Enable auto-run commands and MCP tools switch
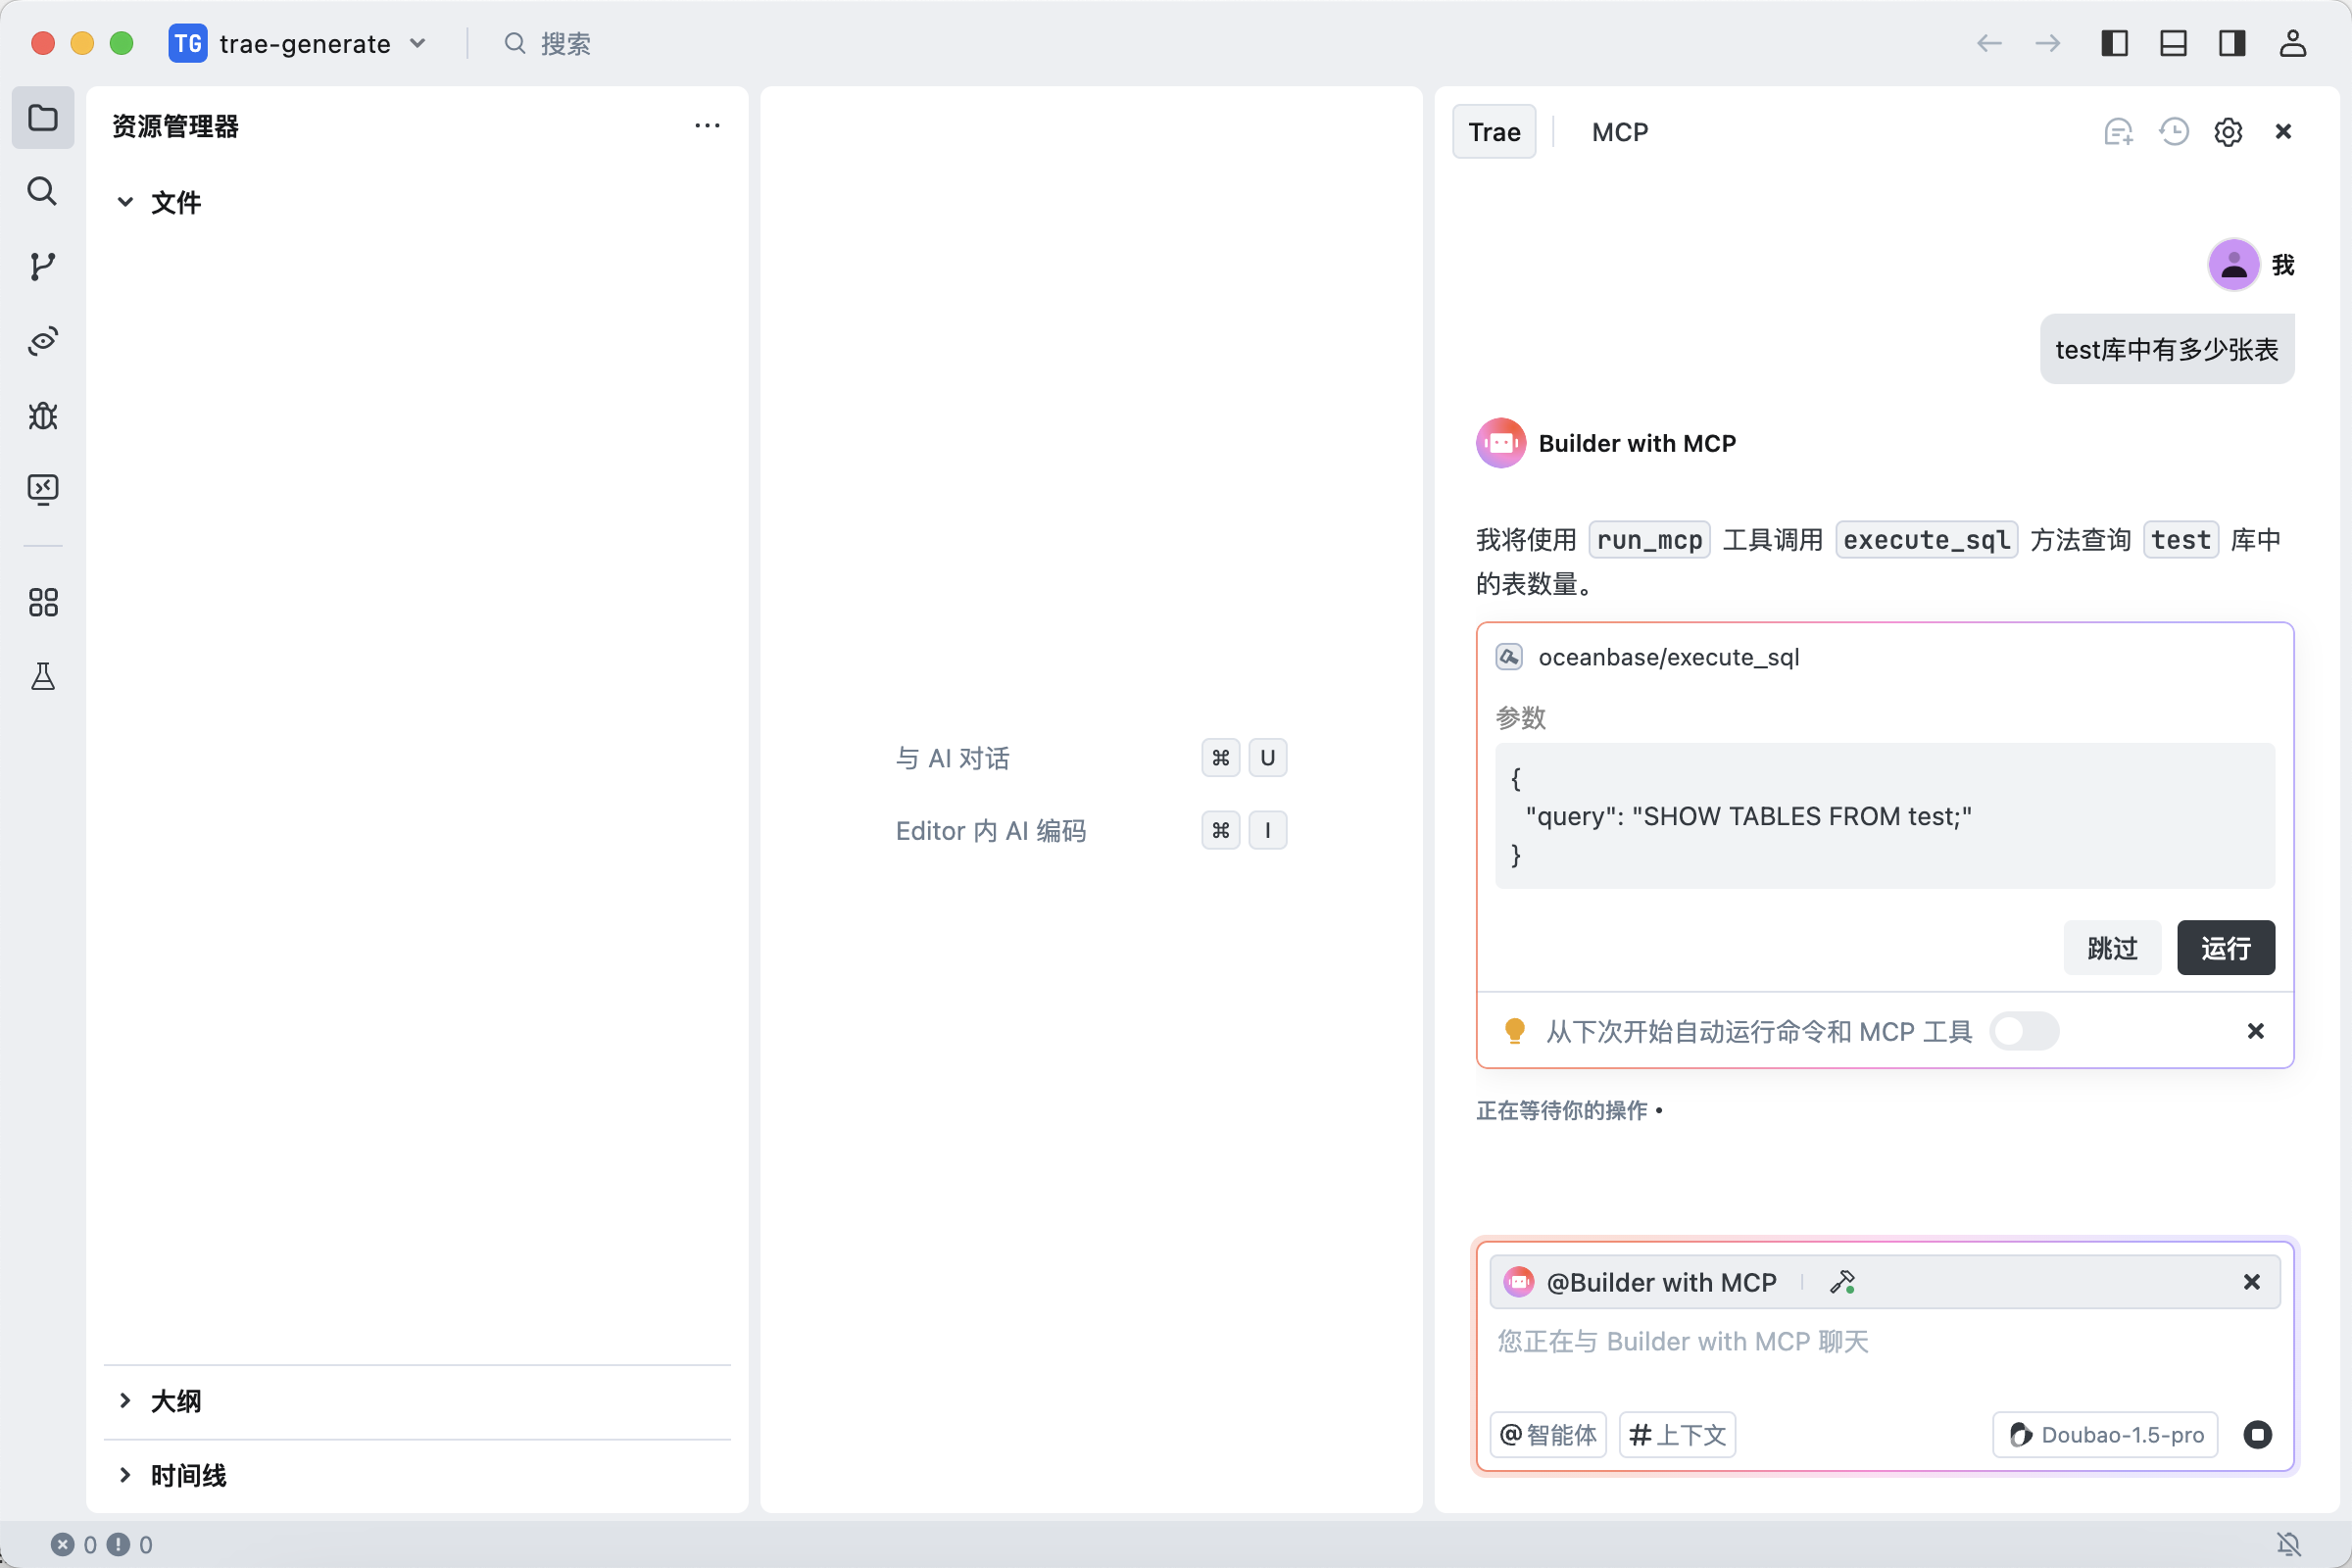Viewport: 2352px width, 1568px height. [2024, 1031]
